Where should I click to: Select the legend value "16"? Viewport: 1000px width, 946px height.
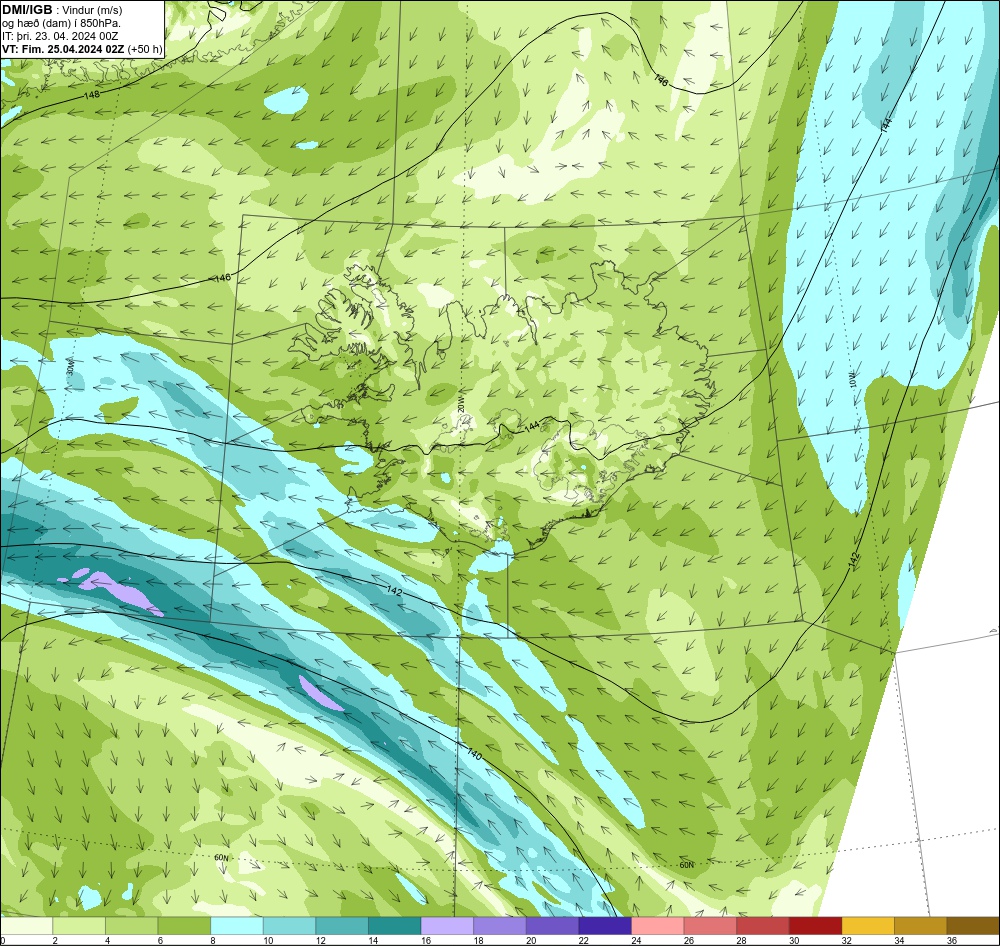click(426, 940)
